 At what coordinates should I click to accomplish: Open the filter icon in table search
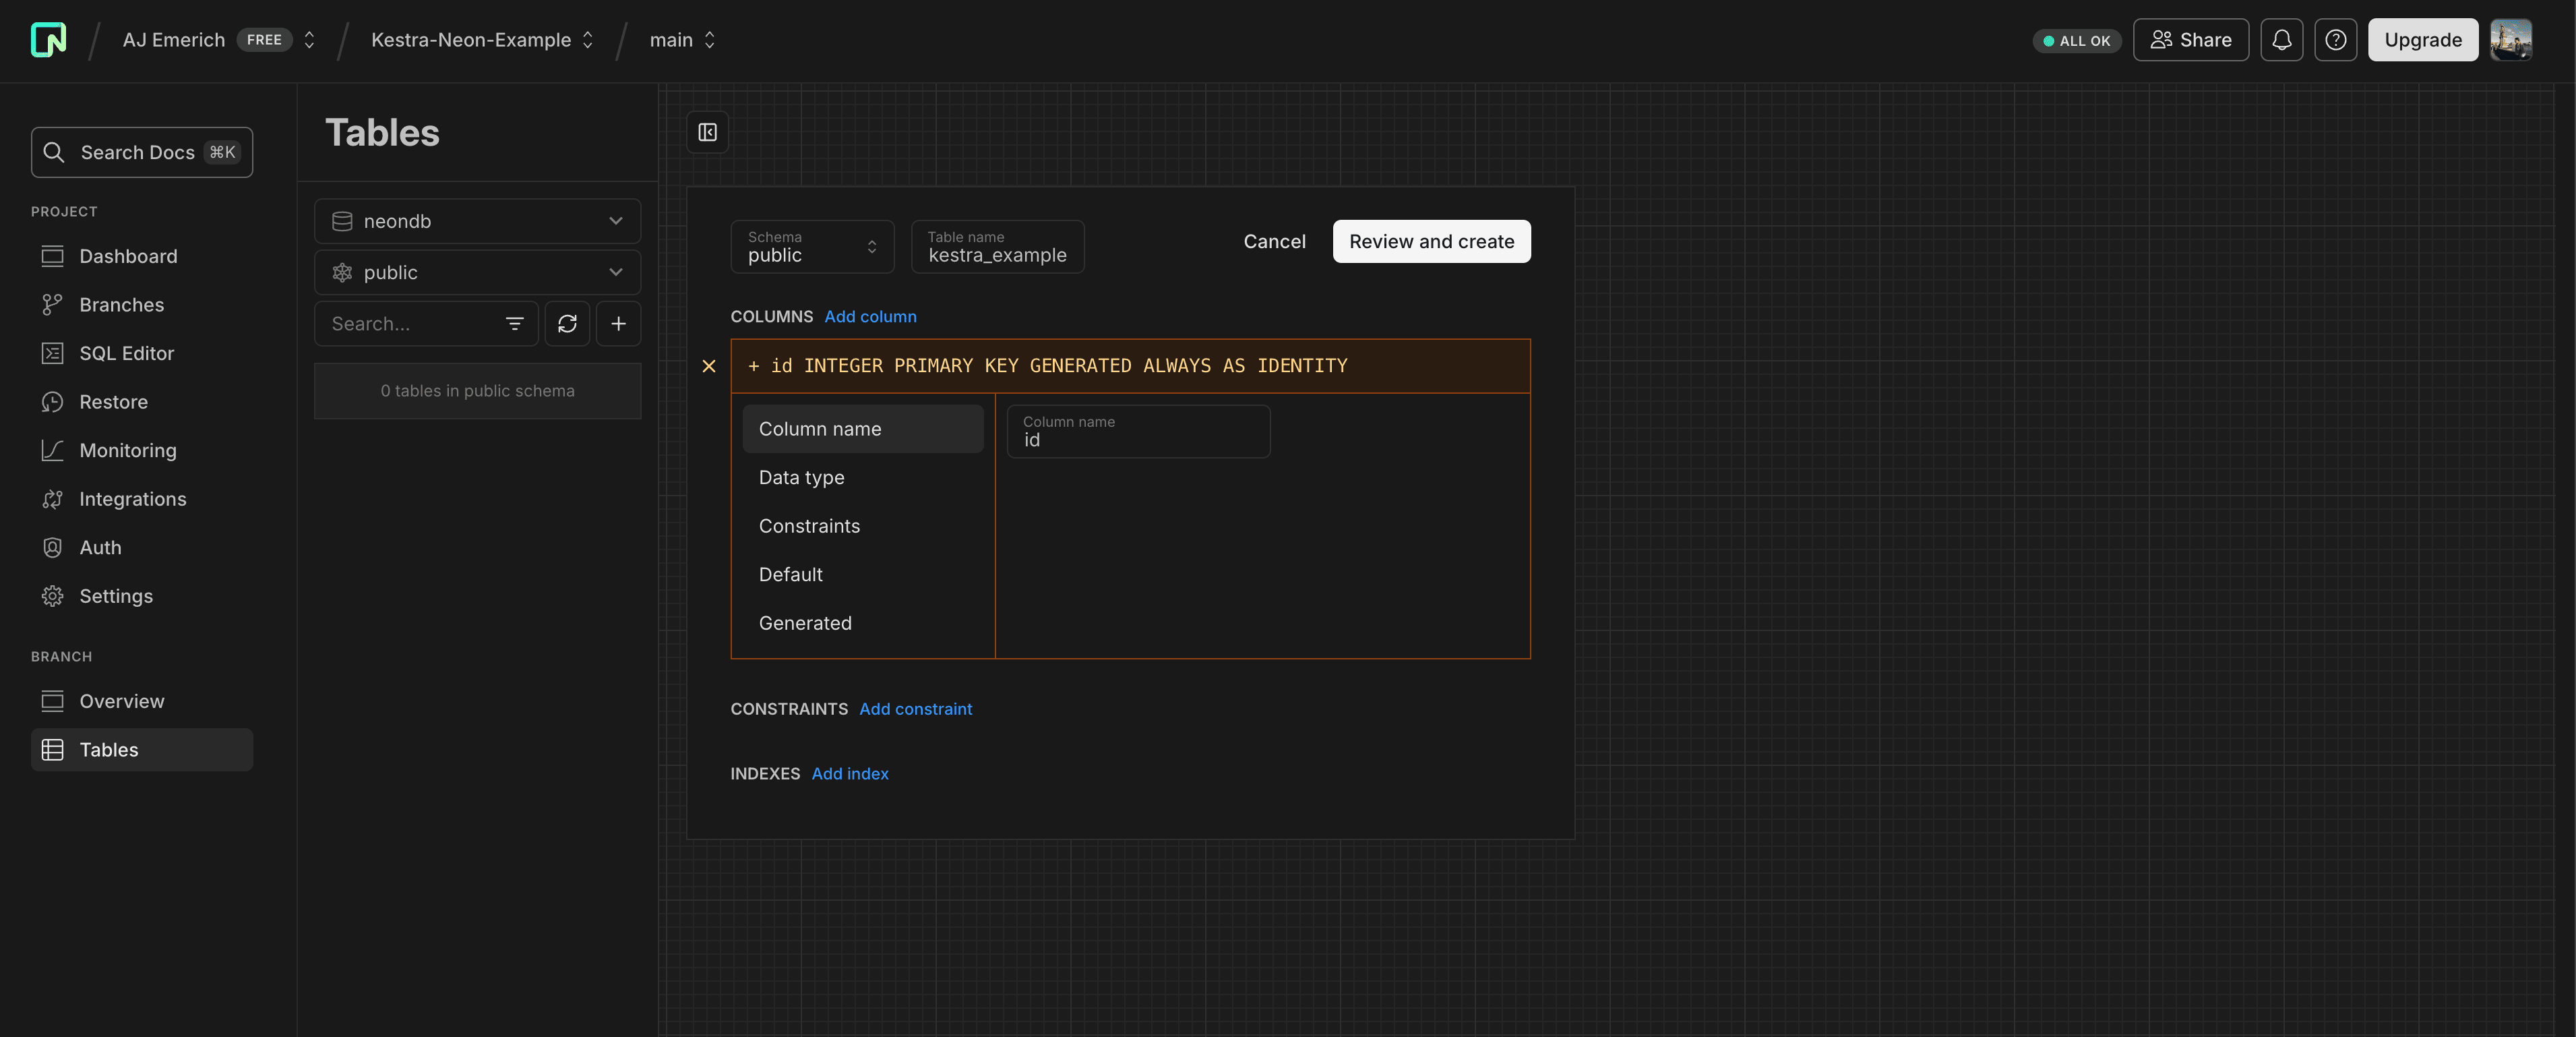click(x=514, y=323)
